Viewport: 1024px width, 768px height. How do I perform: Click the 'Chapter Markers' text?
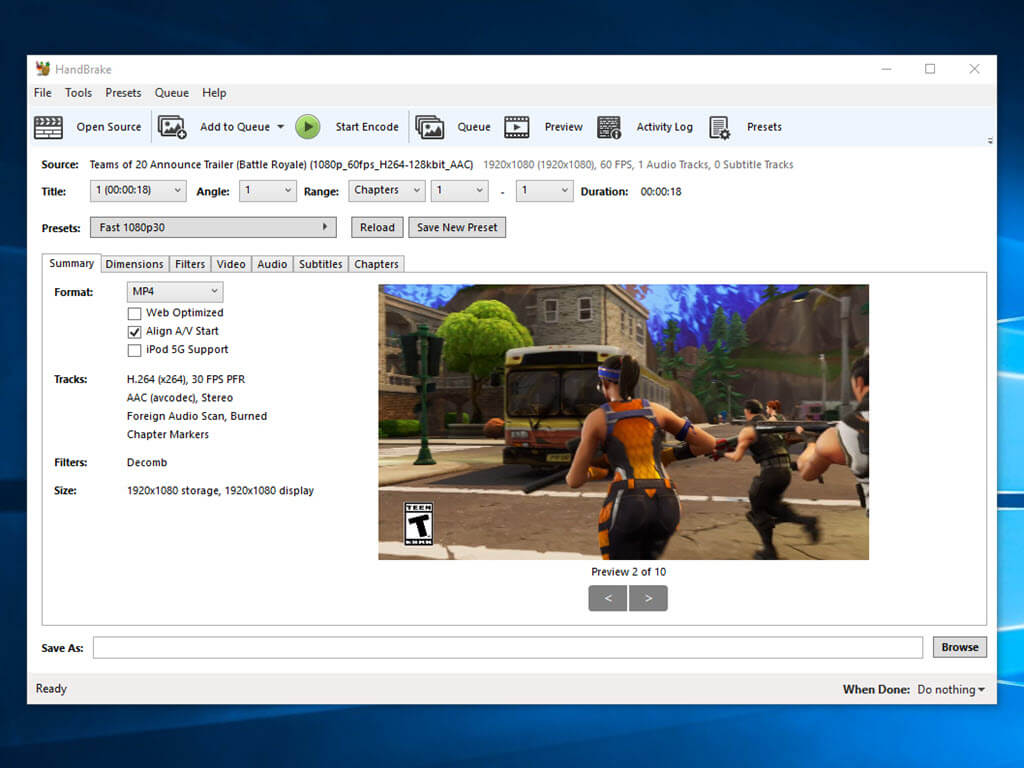168,434
